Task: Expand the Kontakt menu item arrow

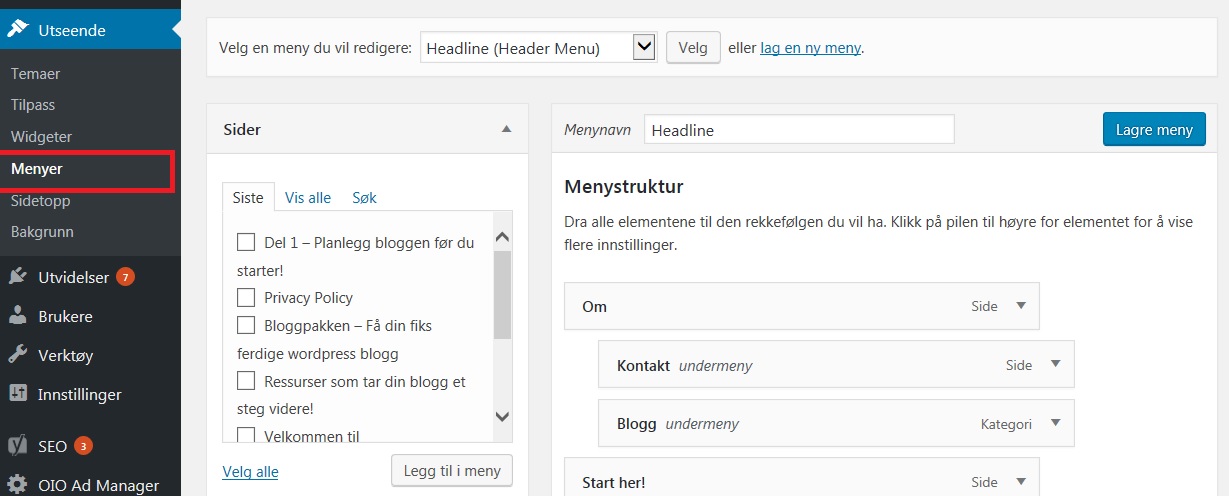Action: pyautogui.click(x=1055, y=364)
